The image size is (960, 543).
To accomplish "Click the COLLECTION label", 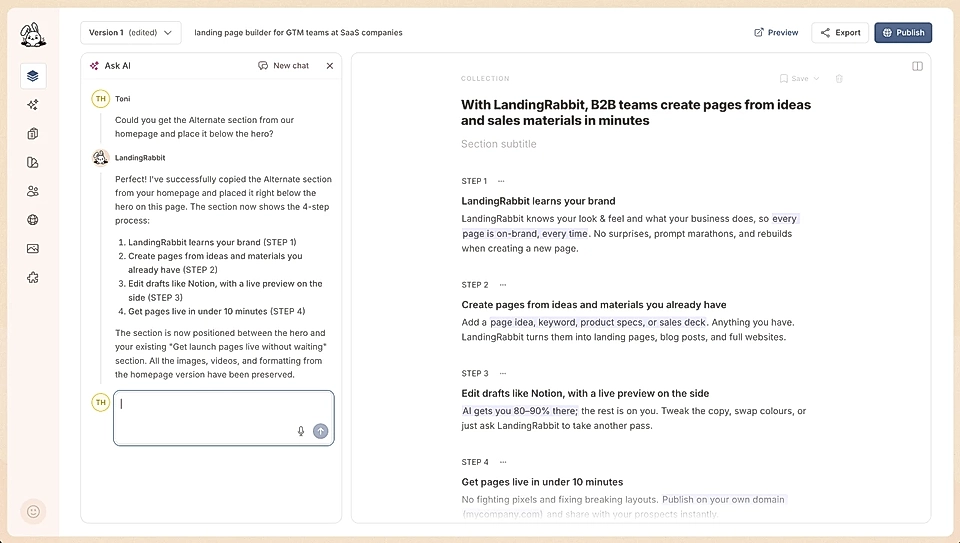I will [485, 78].
